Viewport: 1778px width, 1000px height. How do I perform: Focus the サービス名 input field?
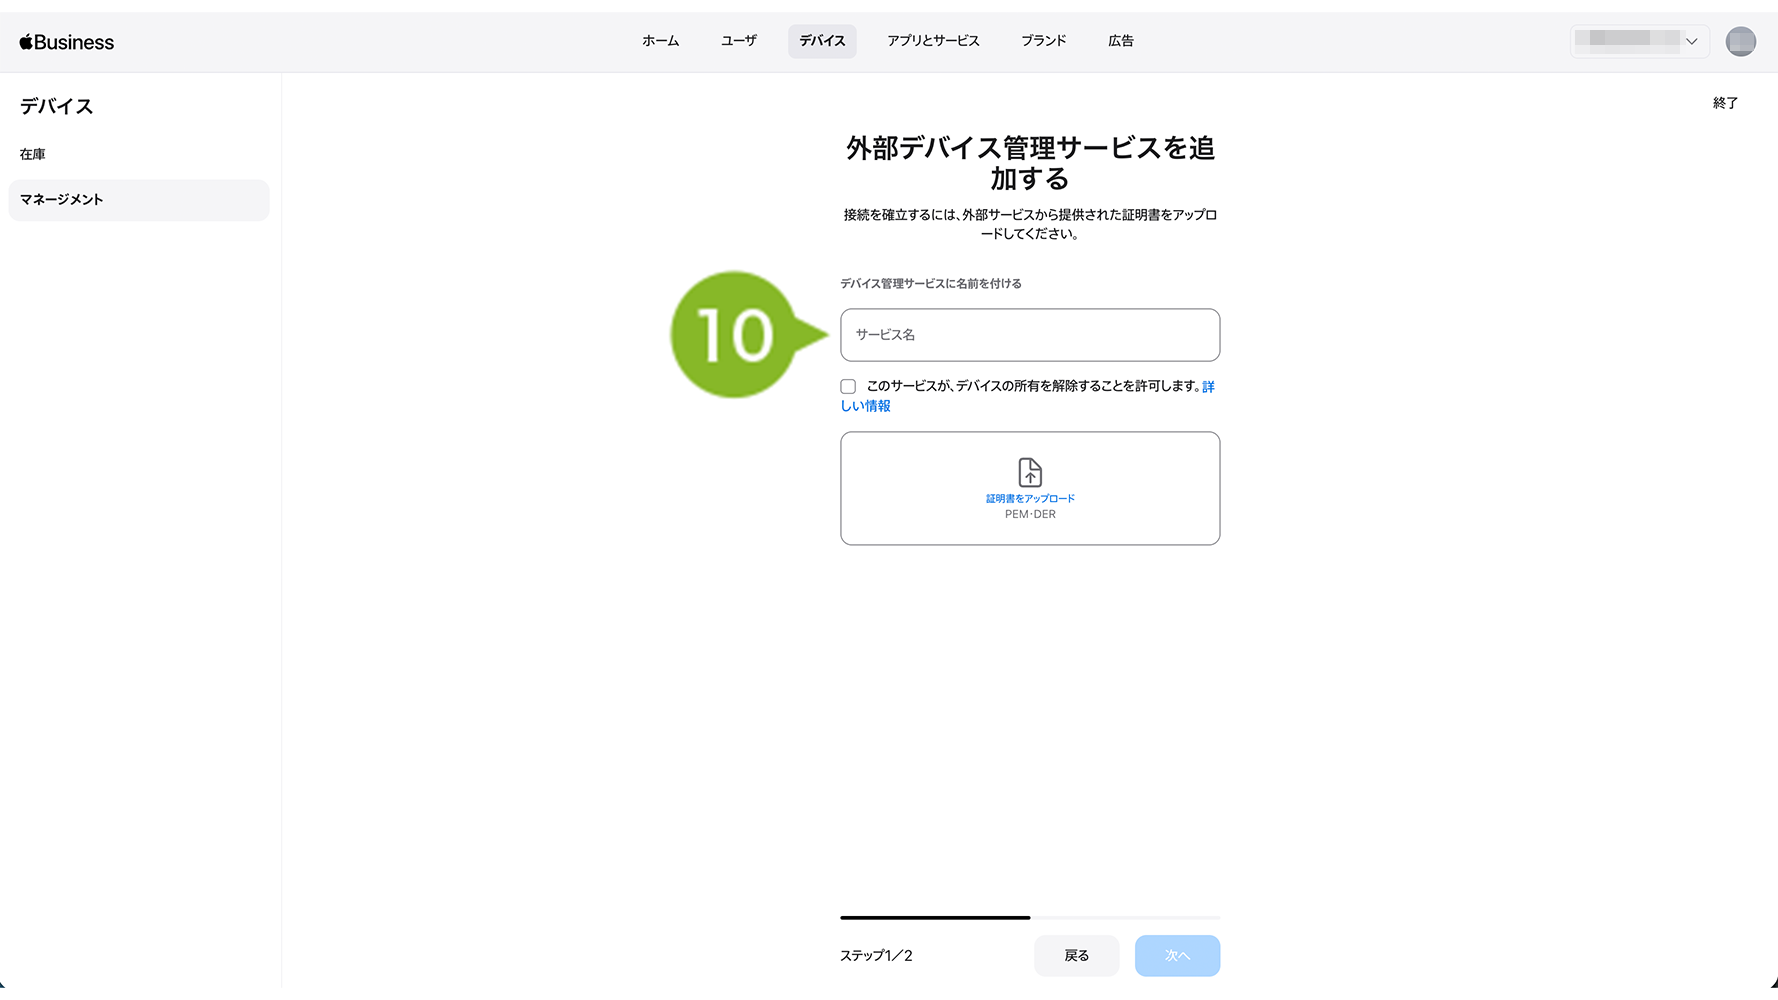(x=1029, y=335)
